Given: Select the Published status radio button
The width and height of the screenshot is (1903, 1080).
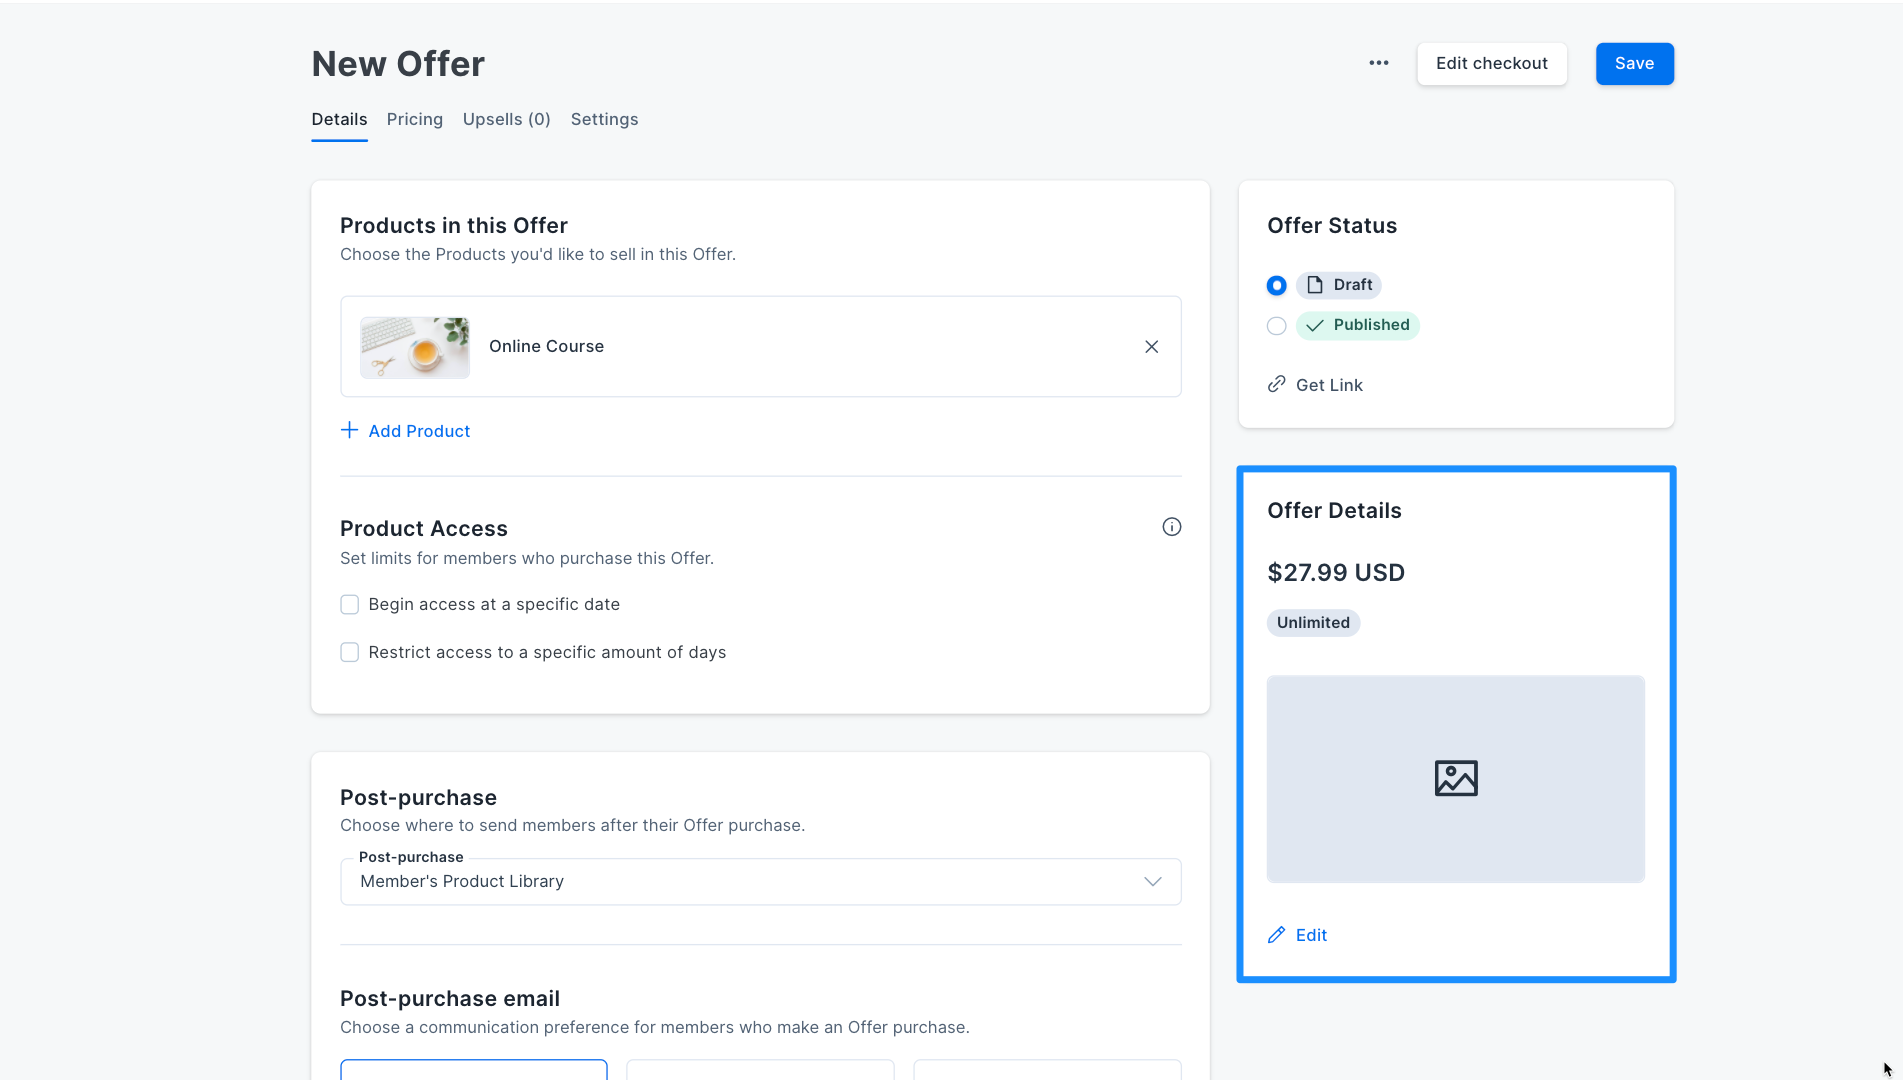Looking at the screenshot, I should pos(1277,326).
